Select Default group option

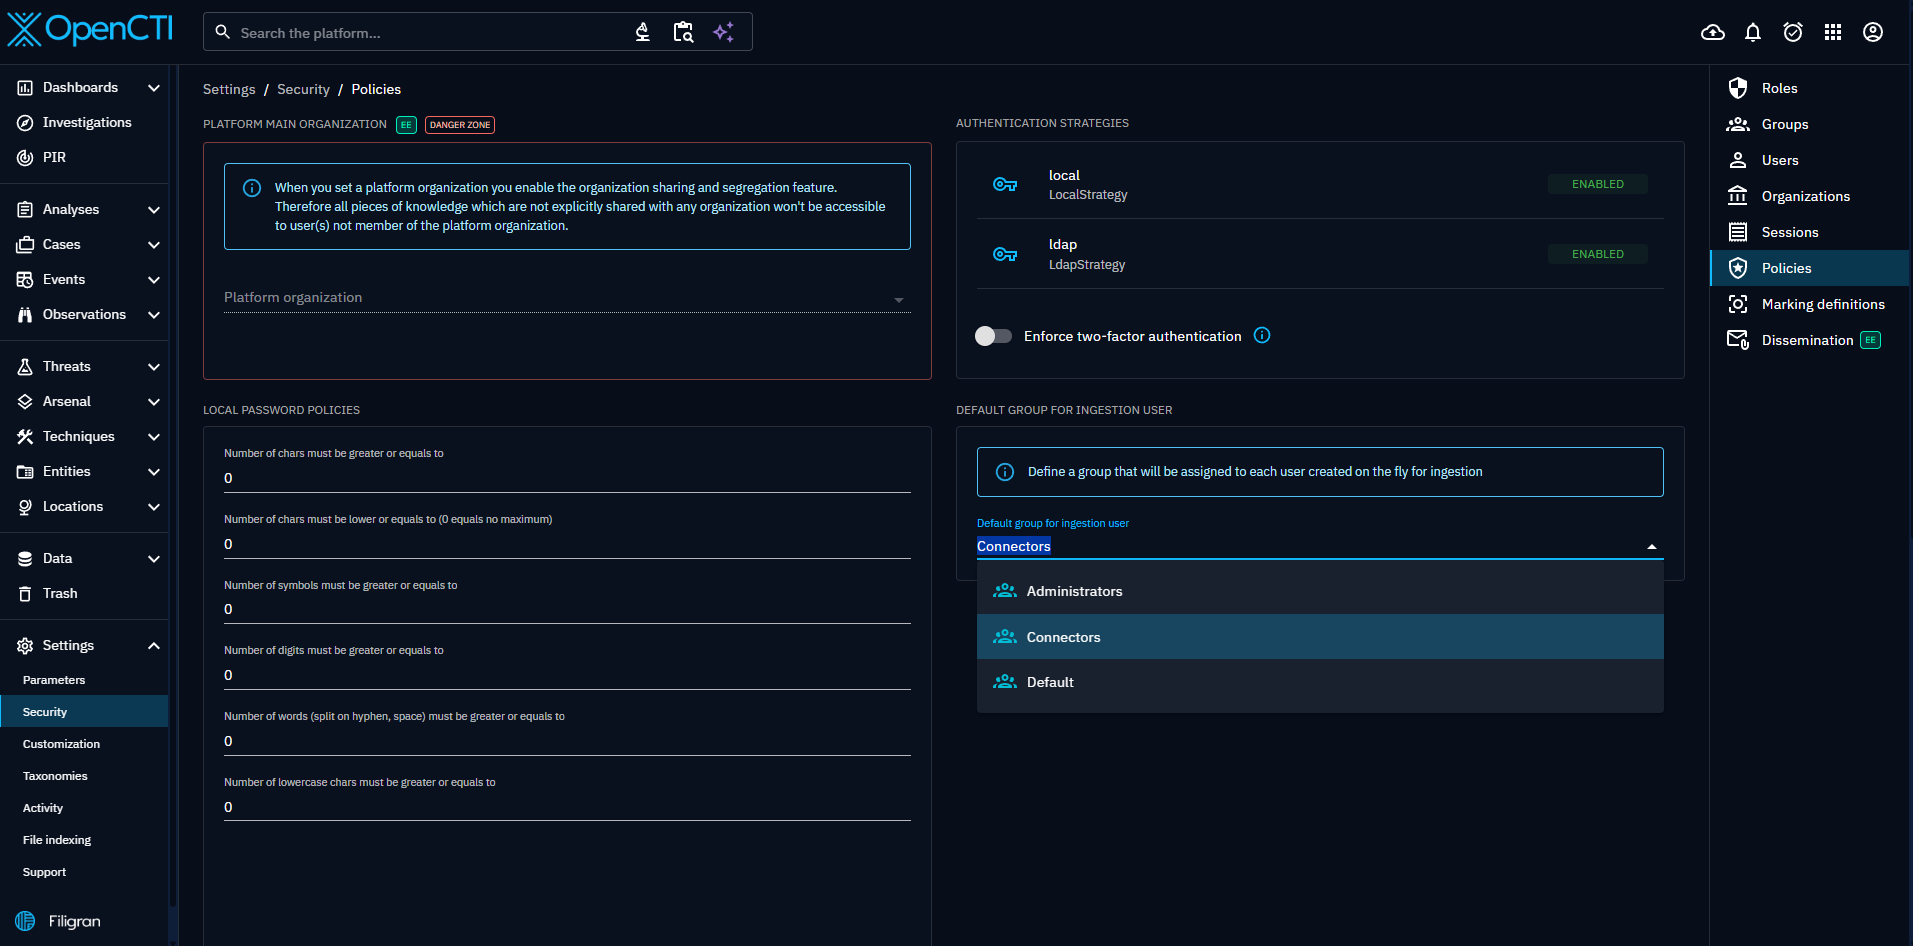point(1320,682)
